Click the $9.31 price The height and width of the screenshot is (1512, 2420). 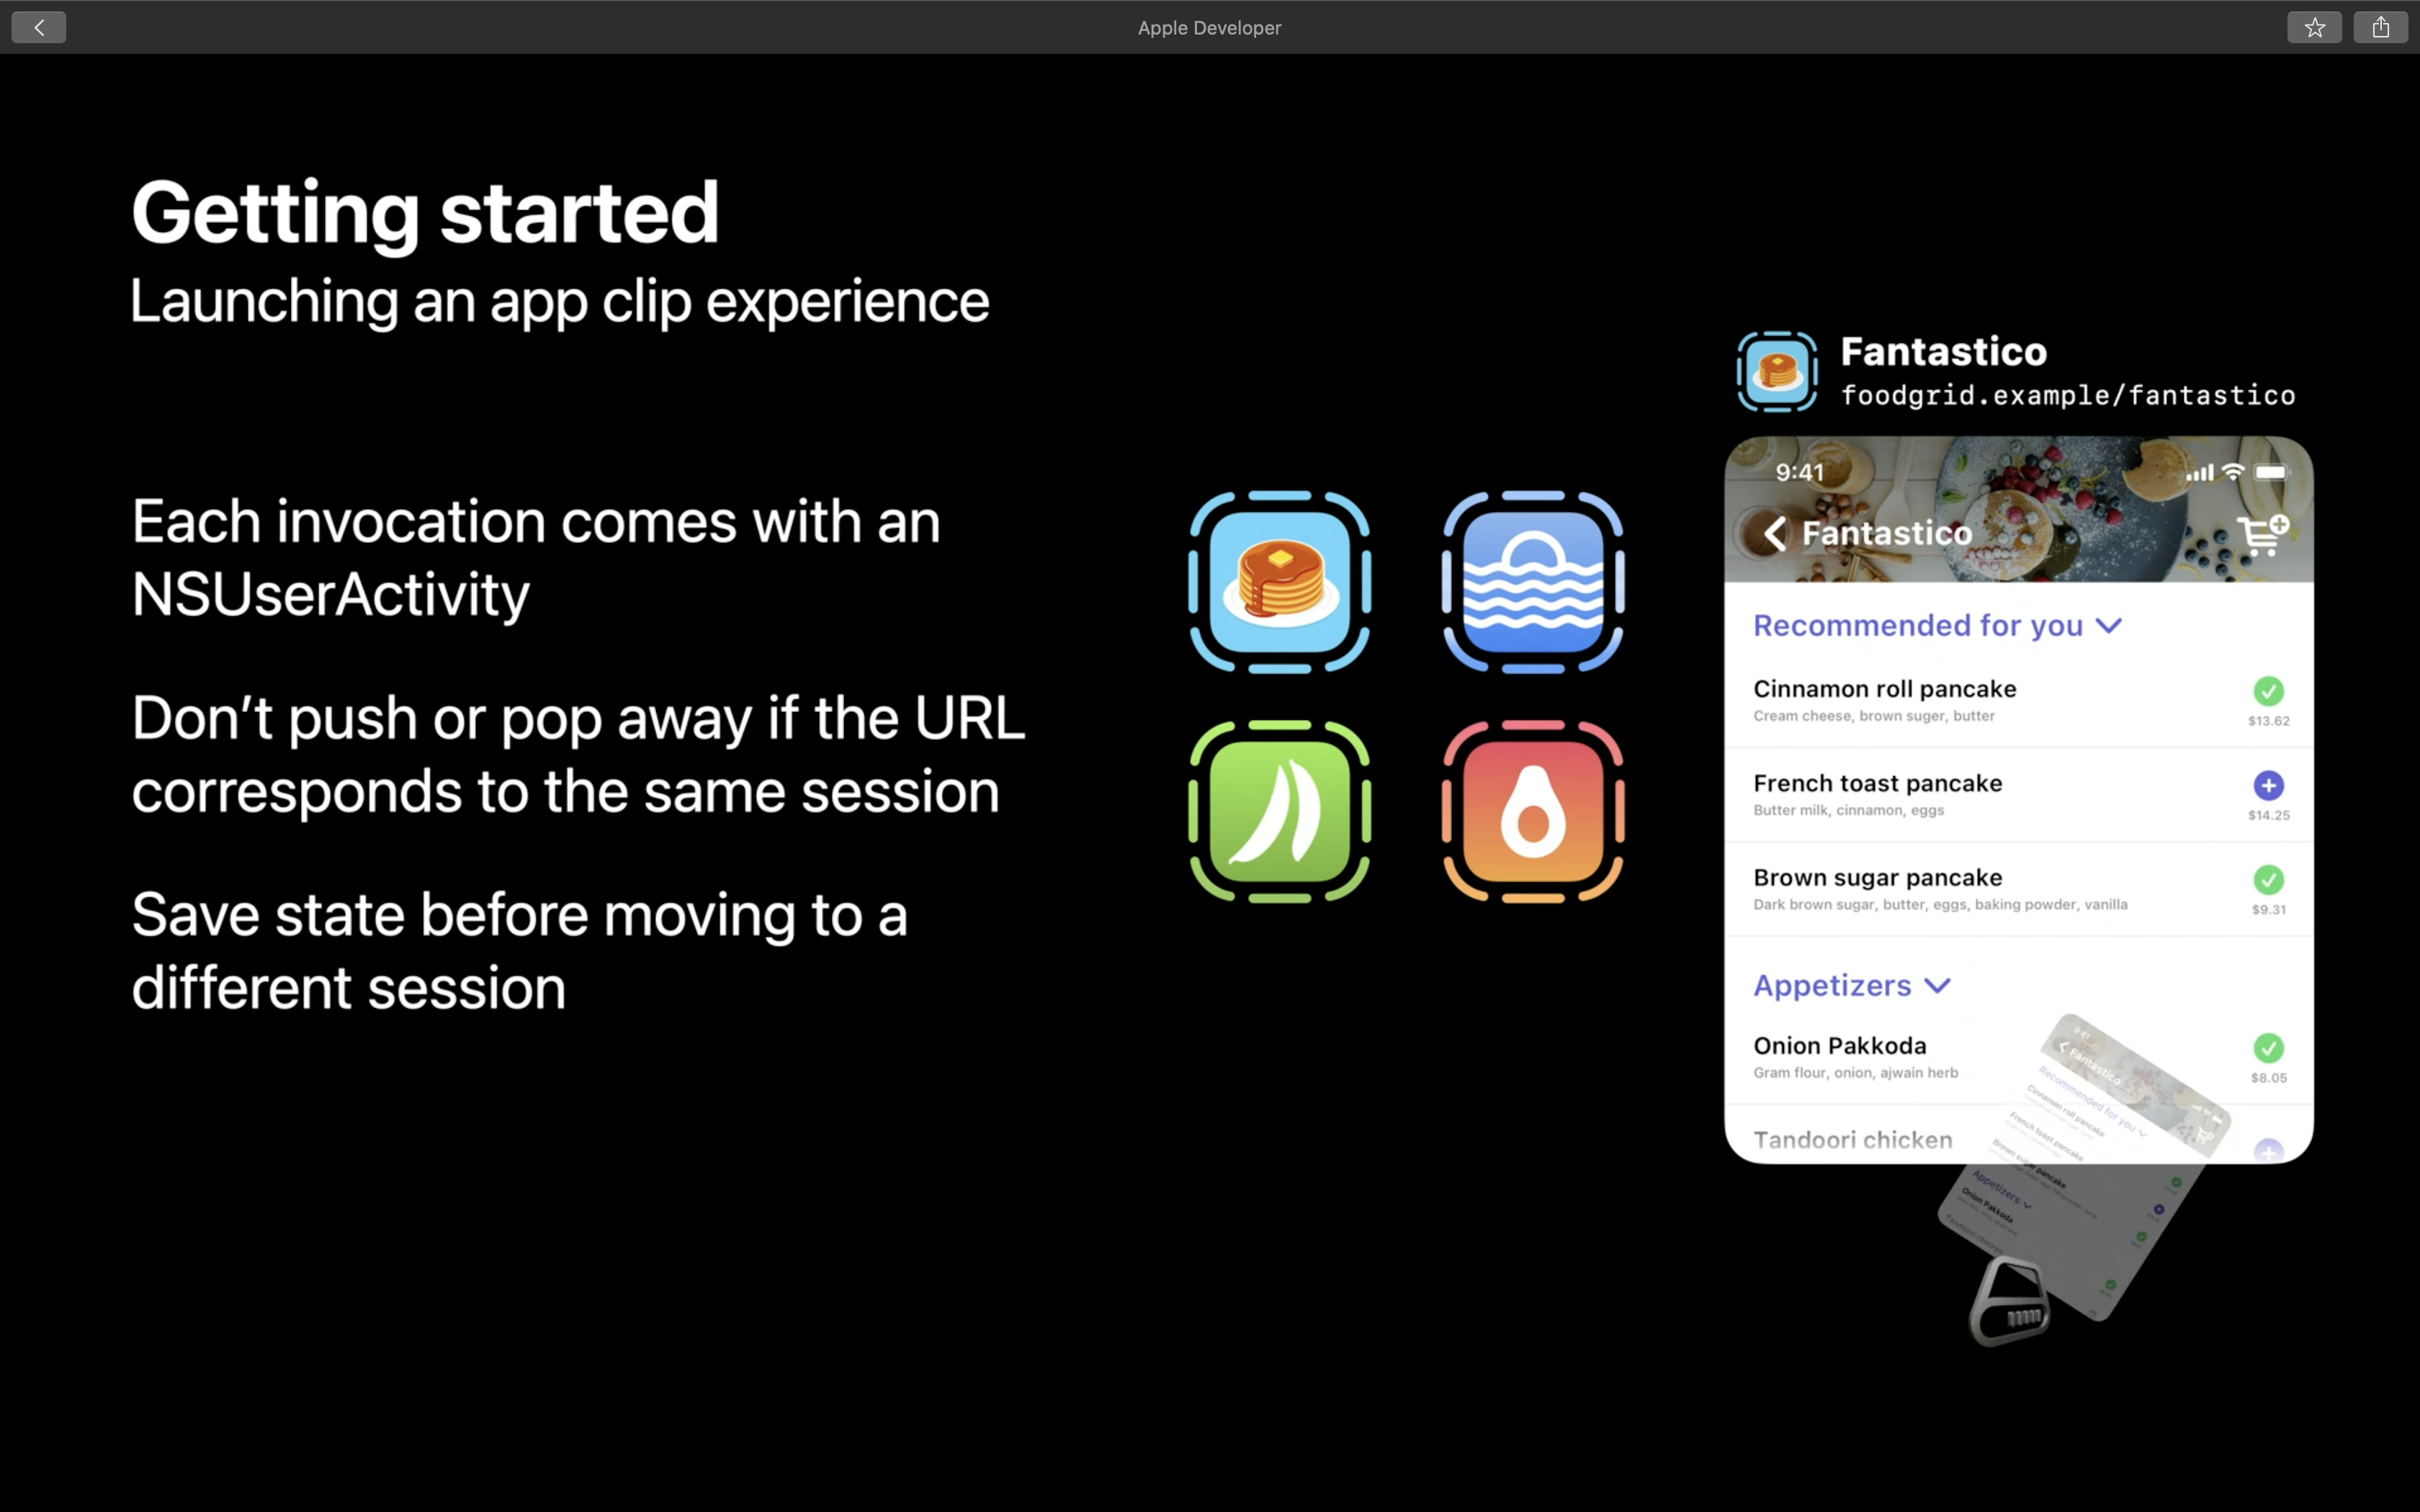(2268, 910)
